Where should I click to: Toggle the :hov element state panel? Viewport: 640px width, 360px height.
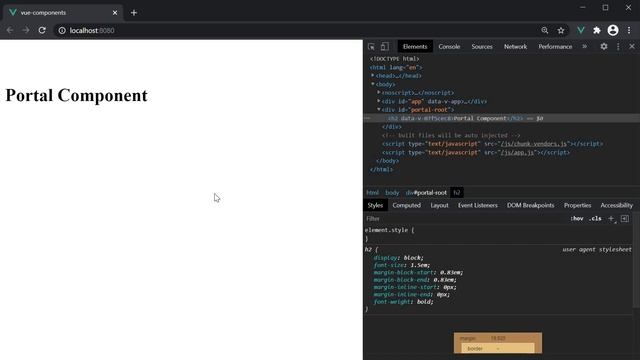pos(577,219)
